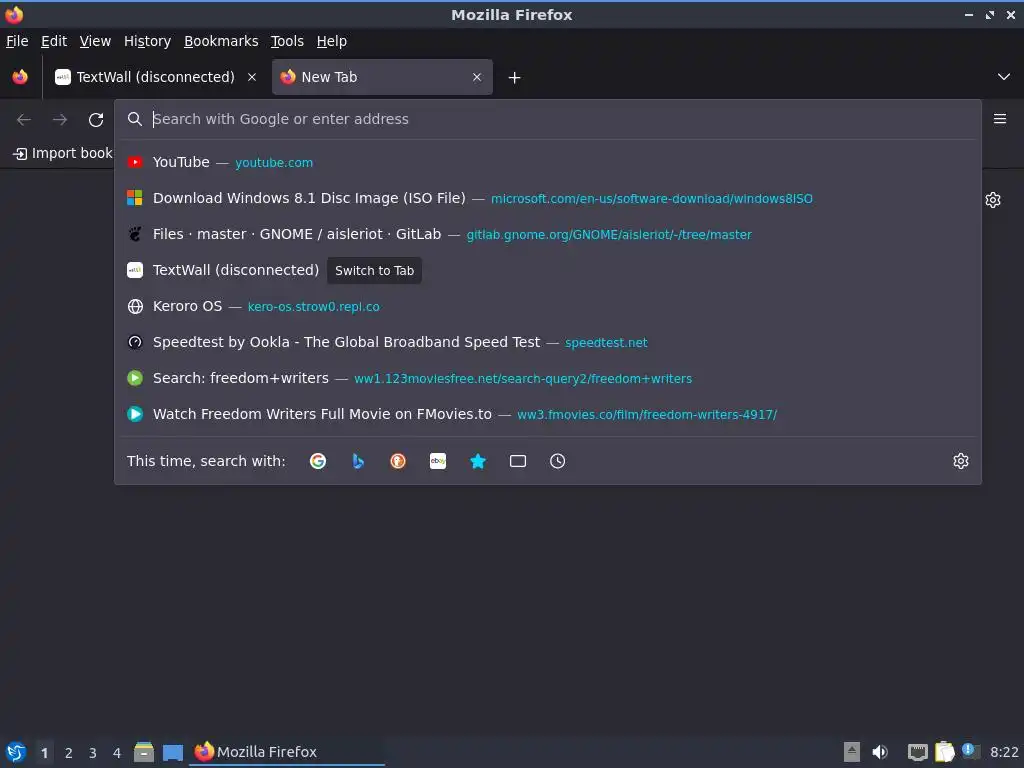1024x768 pixels.
Task: Close the New Tab tab
Action: coord(477,77)
